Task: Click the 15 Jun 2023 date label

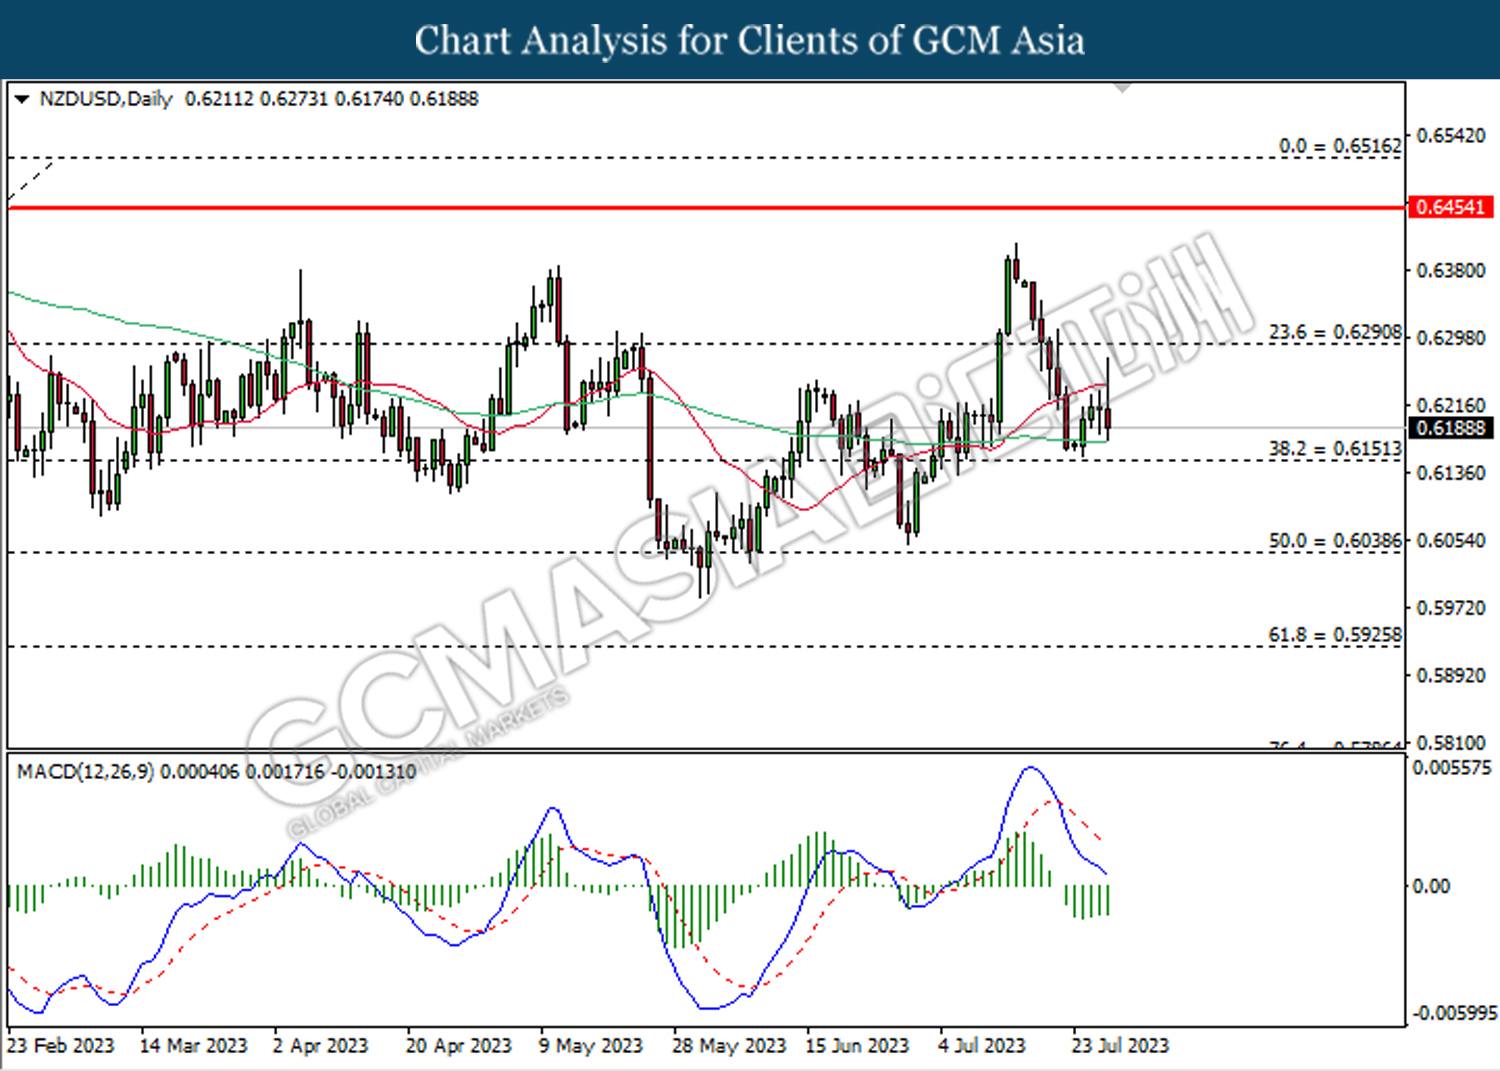Action: point(857,1046)
